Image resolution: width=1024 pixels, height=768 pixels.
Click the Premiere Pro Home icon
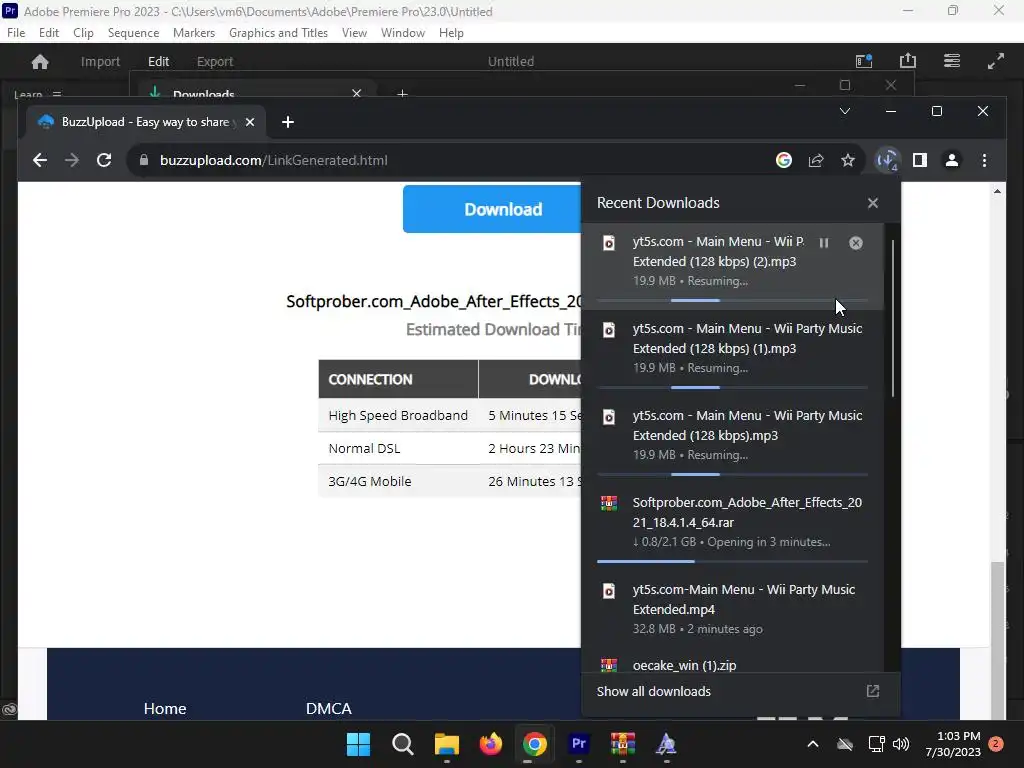tap(40, 61)
